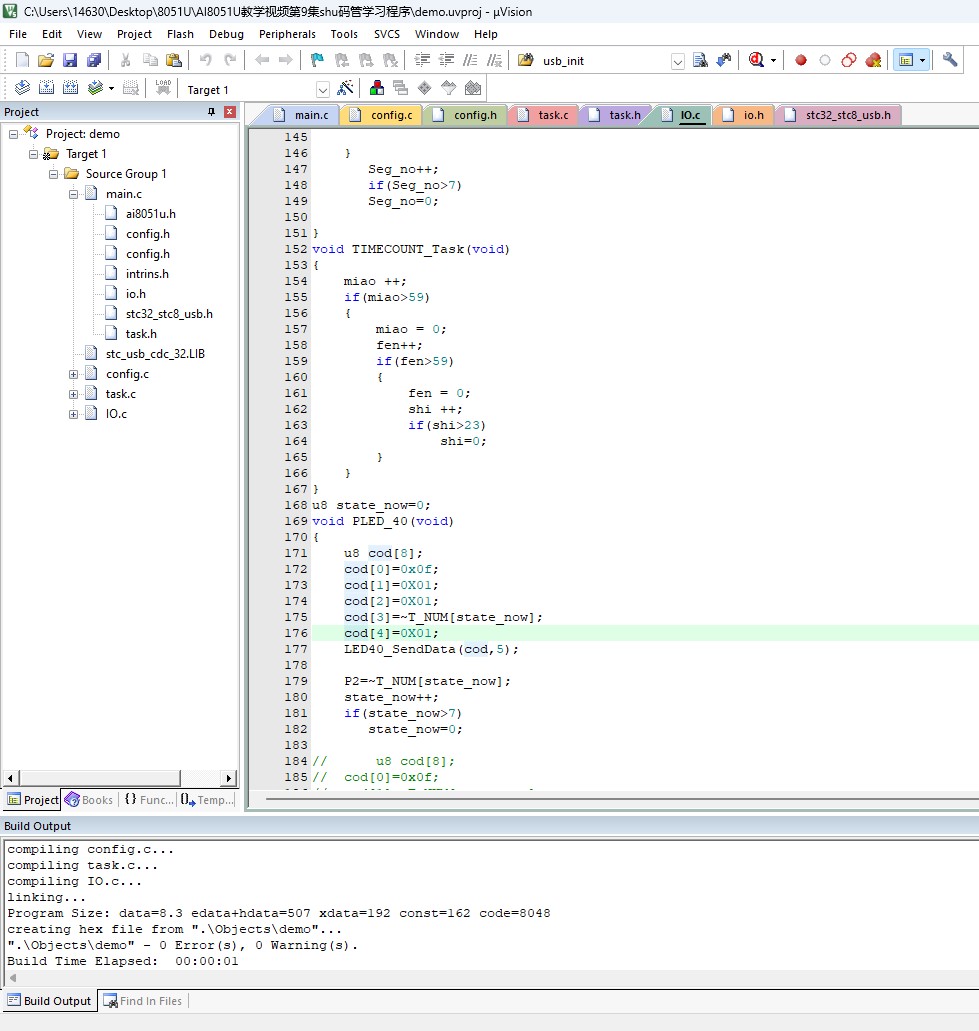This screenshot has width=979, height=1031.
Task: Collapse the Project: demo tree node
Action: coord(13,134)
